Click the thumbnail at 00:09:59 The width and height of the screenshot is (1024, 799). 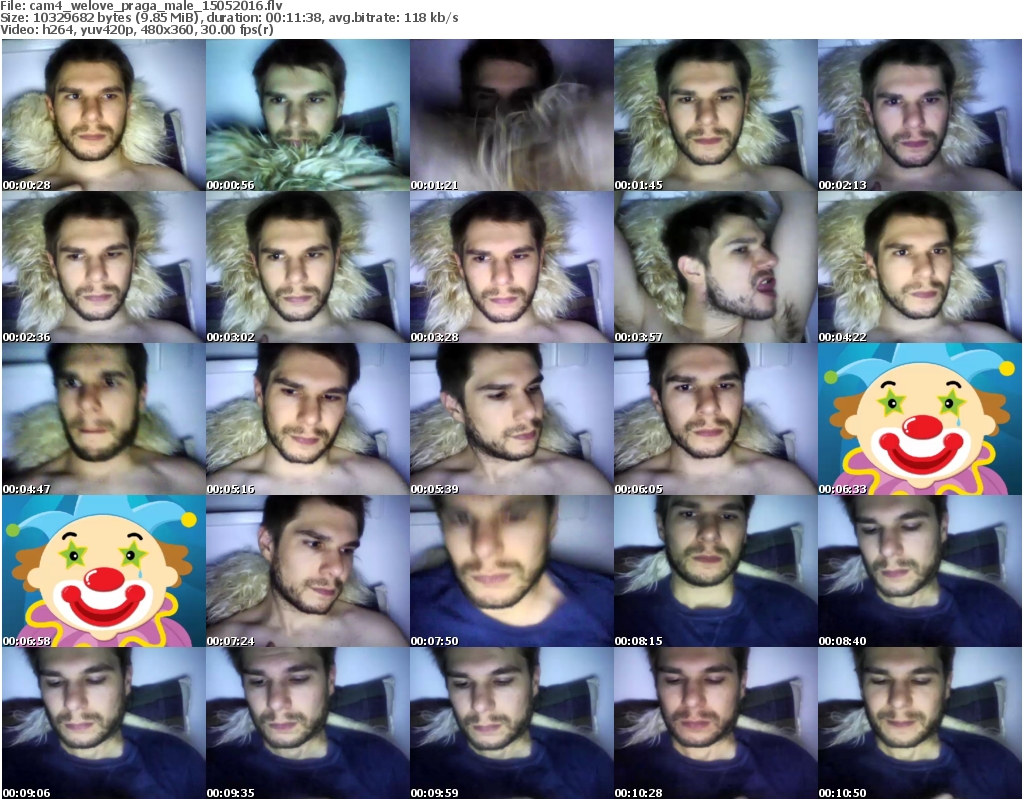pyautogui.click(x=511, y=723)
